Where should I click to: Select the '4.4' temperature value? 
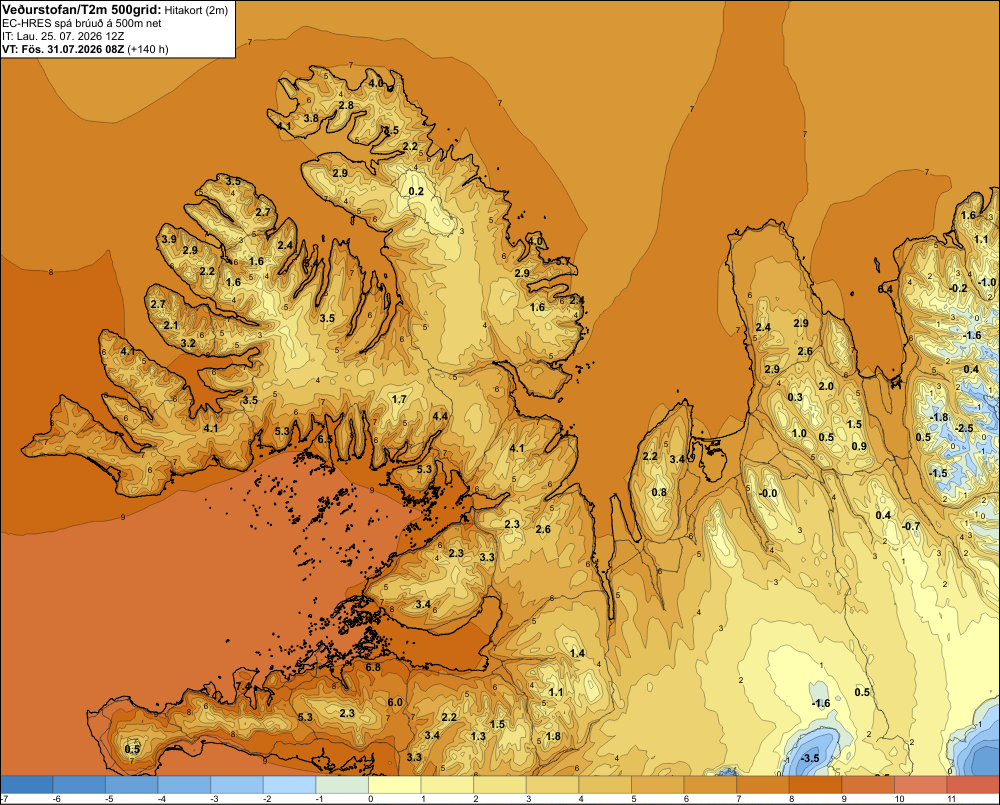pyautogui.click(x=440, y=416)
